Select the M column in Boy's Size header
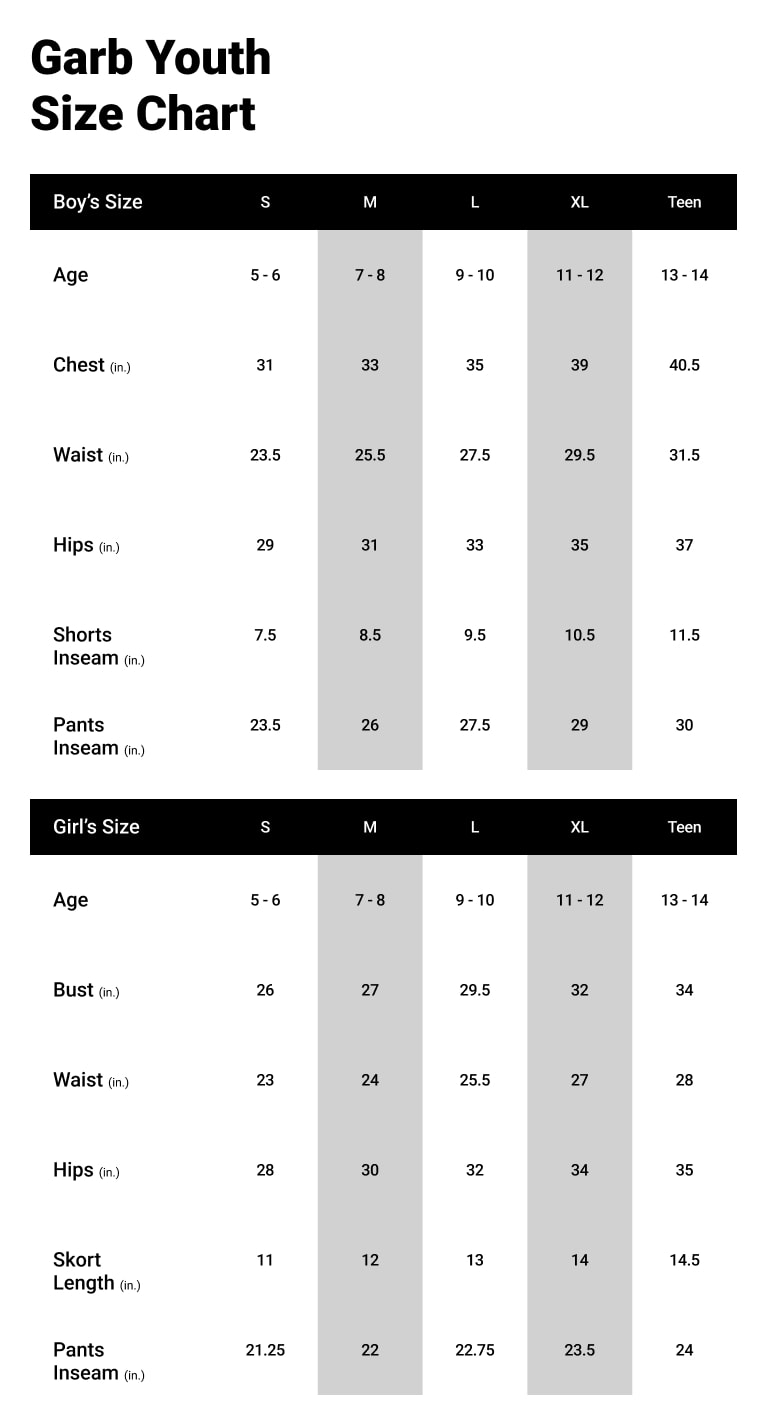This screenshot has height=1425, width=767. [x=370, y=202]
